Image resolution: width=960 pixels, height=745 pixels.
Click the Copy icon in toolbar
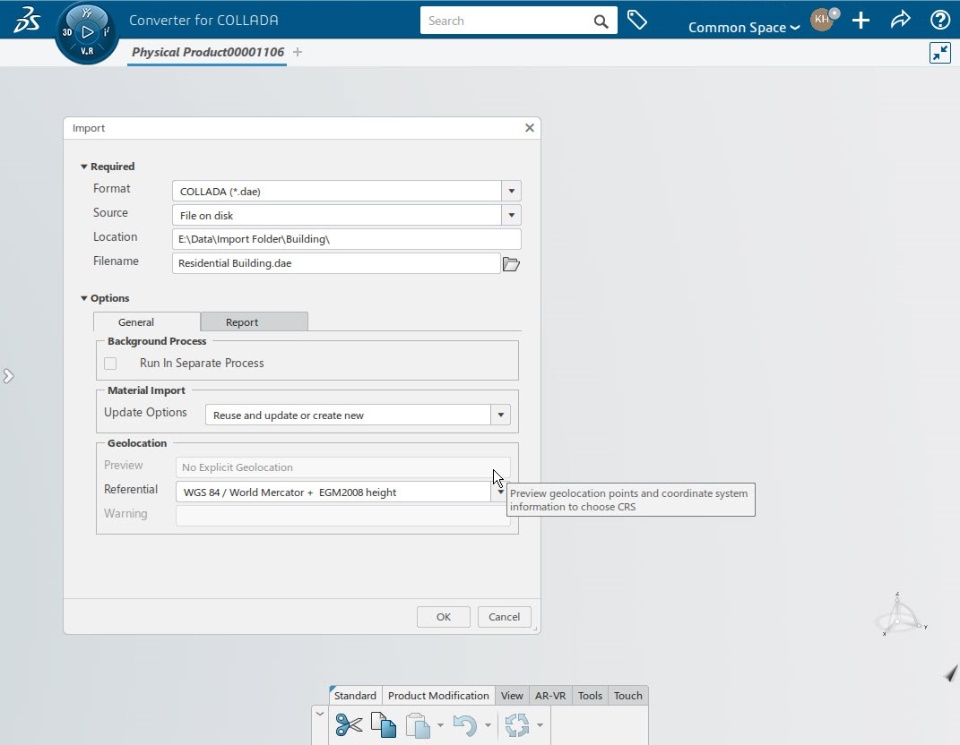point(383,725)
